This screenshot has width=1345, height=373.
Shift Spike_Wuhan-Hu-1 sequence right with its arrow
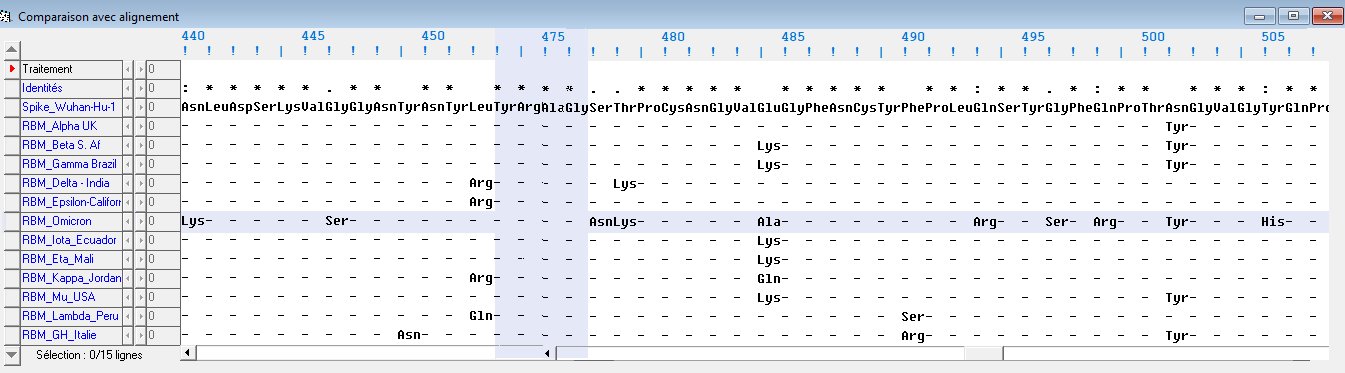point(140,107)
